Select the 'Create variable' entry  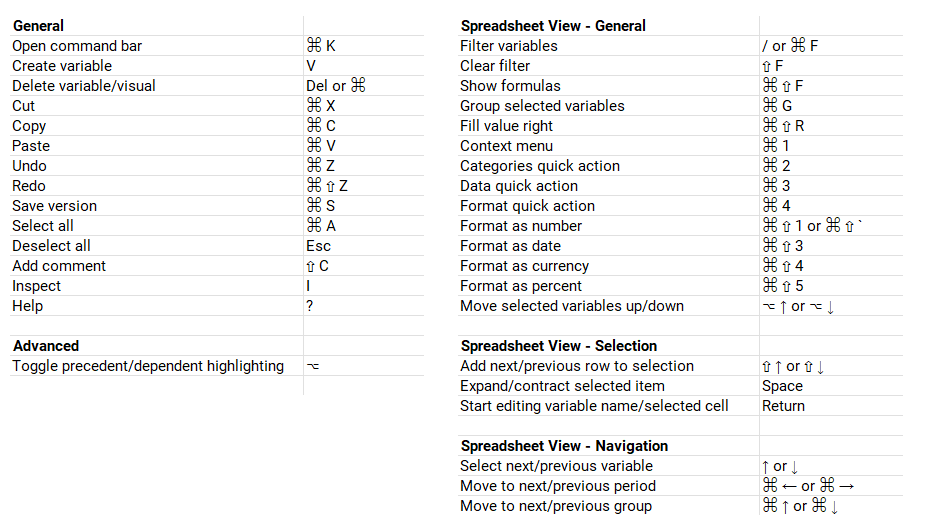62,66
